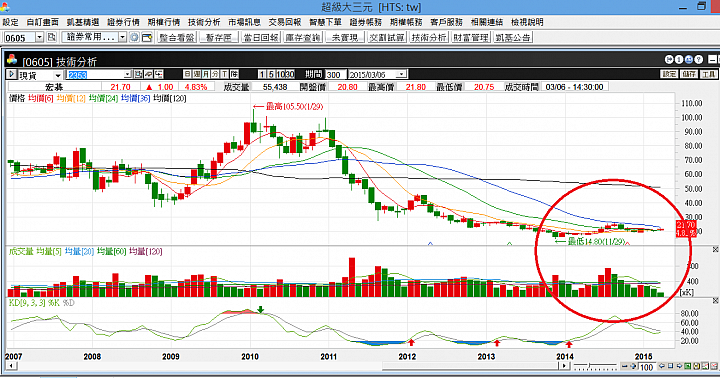Click the play arrow icon beside 現貨

(x=11, y=74)
